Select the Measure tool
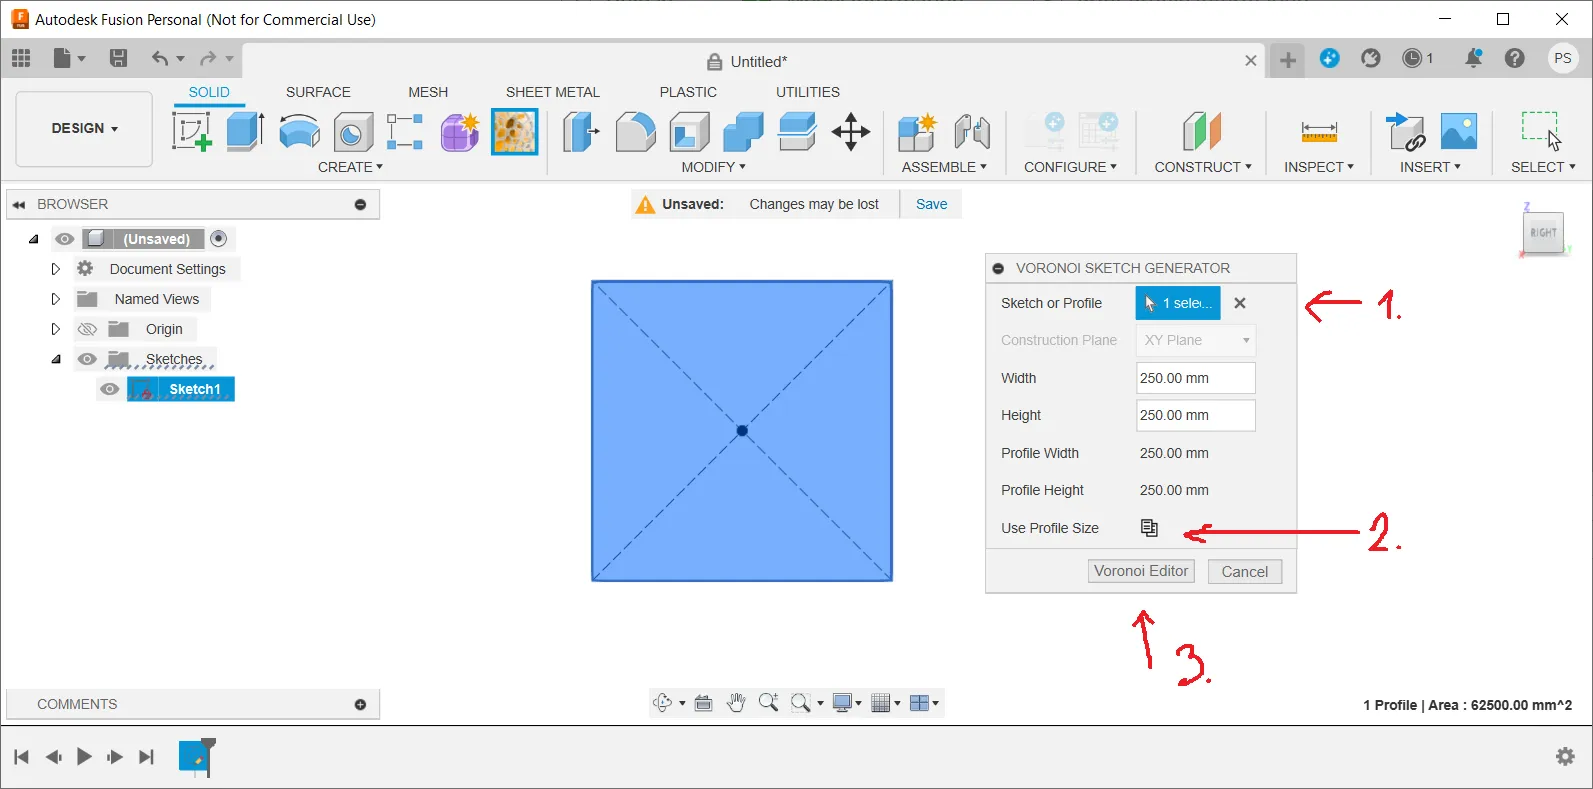 click(x=1319, y=131)
